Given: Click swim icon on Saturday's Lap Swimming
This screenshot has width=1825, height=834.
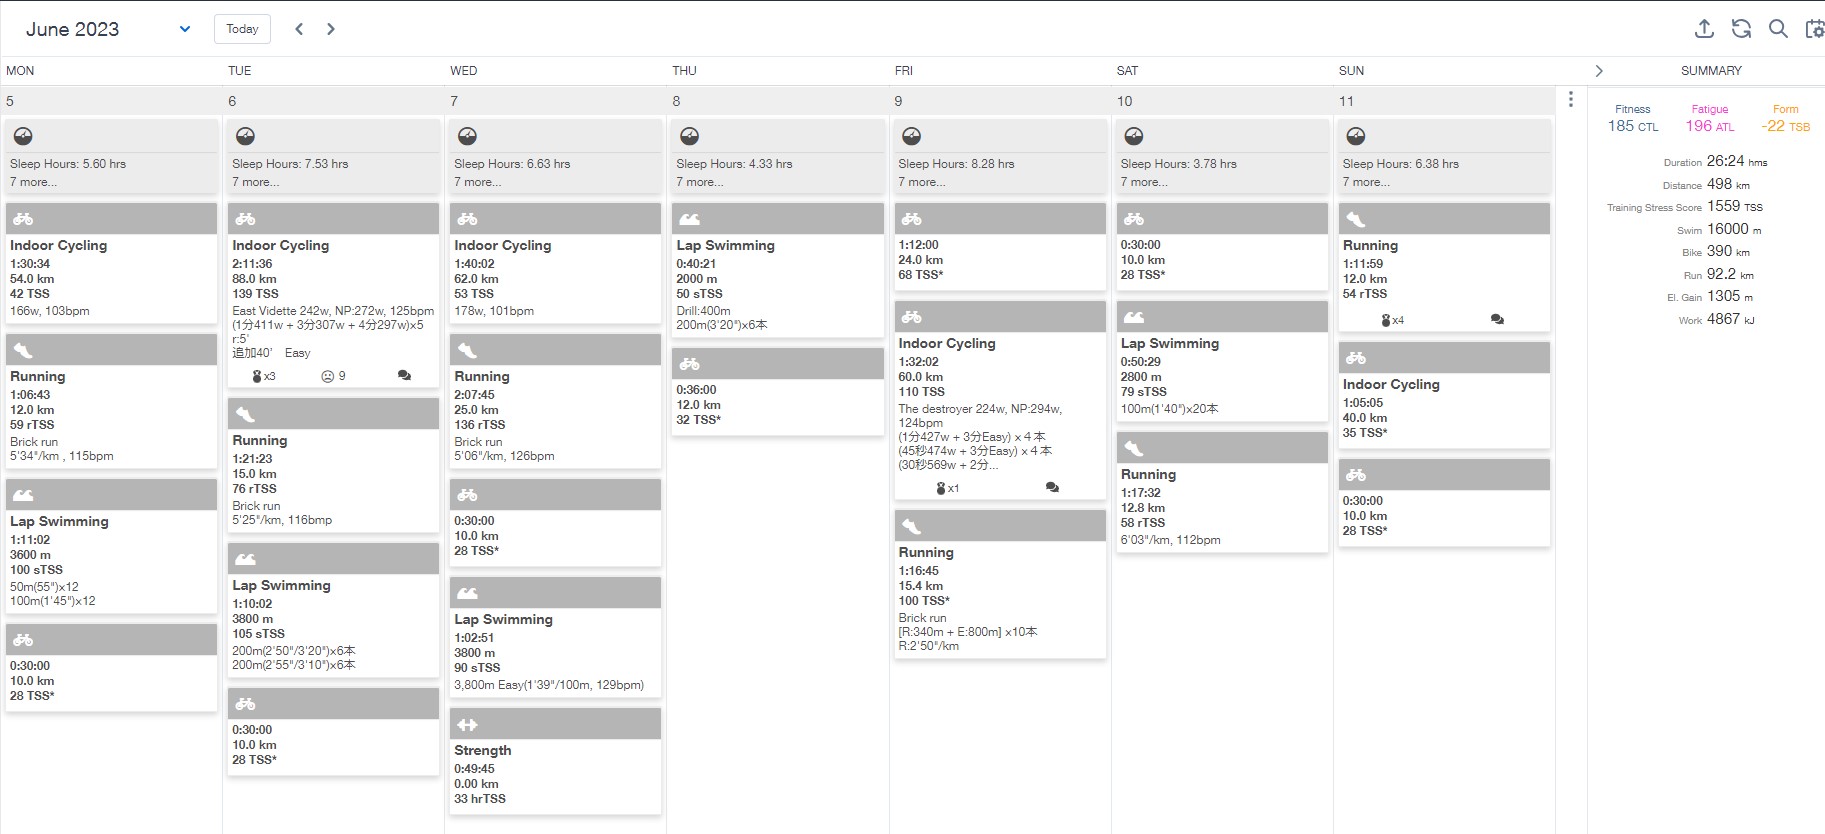Looking at the screenshot, I should (x=1133, y=317).
